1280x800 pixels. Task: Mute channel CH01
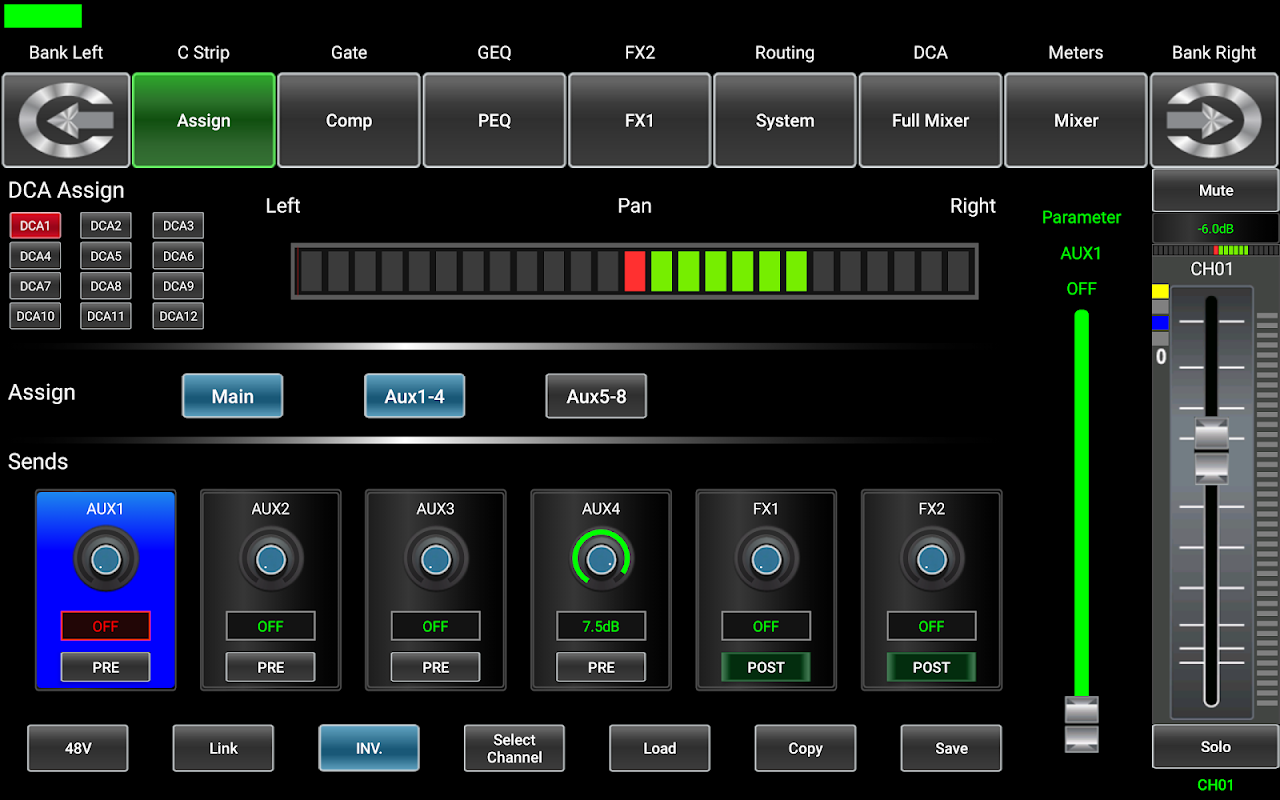point(1215,190)
